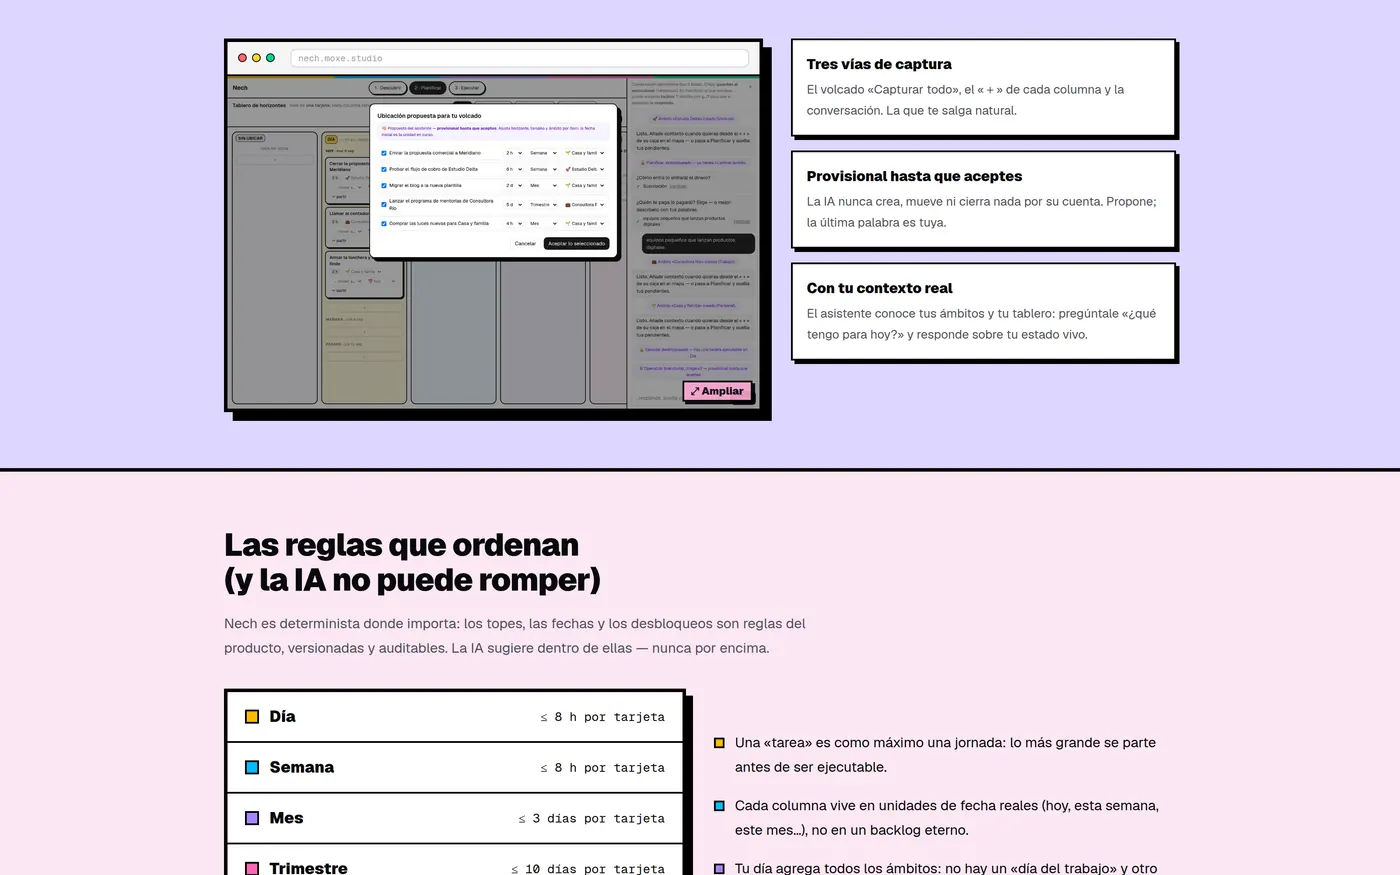Toggle checkbox for Enviar la propuesta comercial
The width and height of the screenshot is (1400, 875).
point(384,153)
